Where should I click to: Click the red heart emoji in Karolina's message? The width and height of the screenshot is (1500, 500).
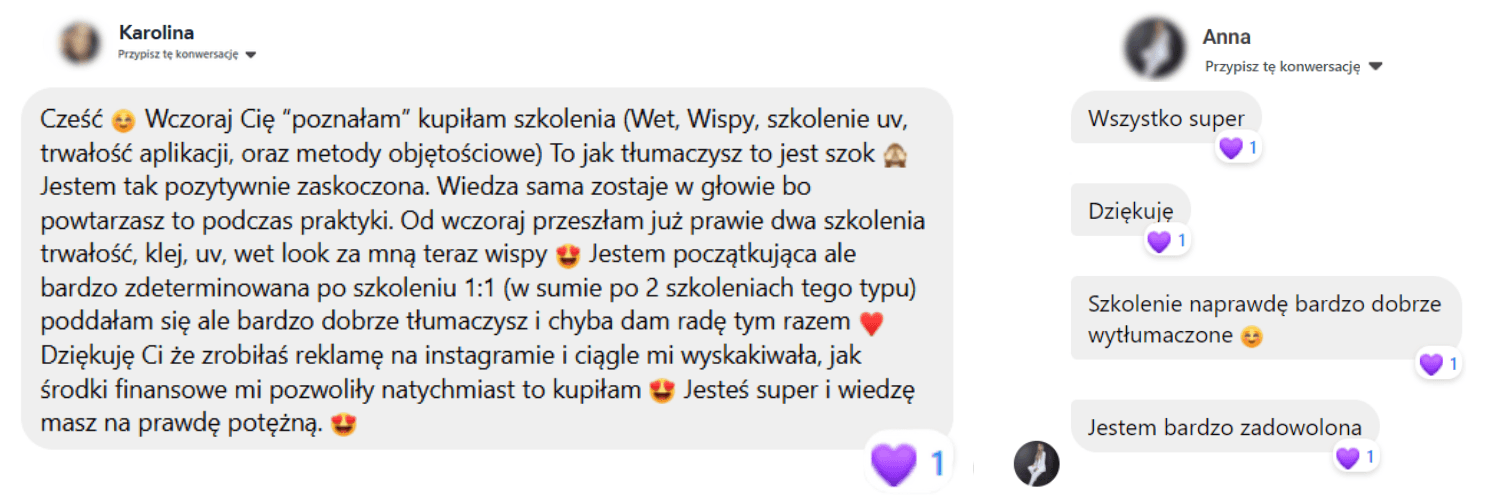872,324
